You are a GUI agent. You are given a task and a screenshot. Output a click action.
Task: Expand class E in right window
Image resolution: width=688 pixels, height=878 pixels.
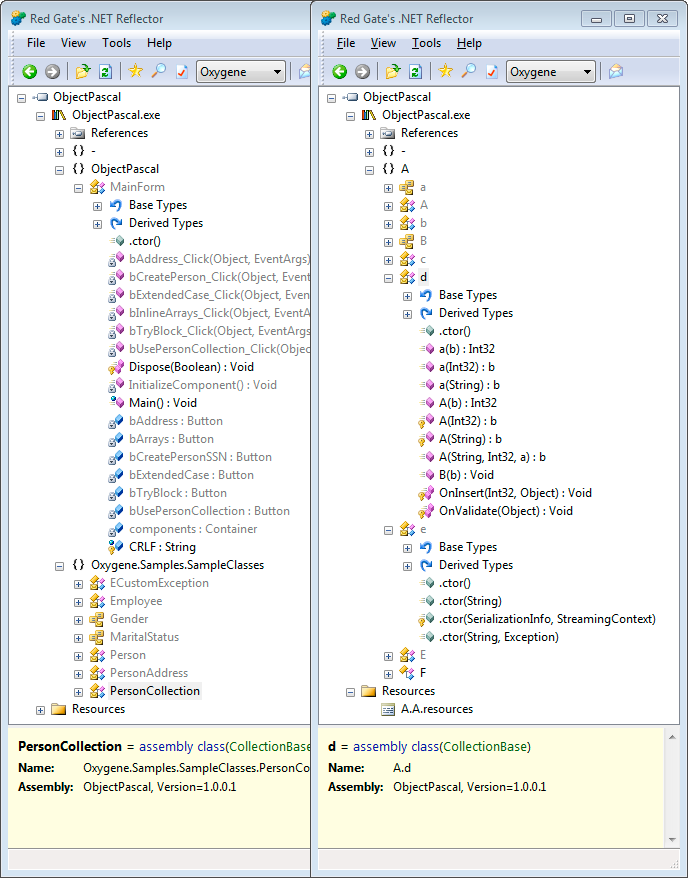click(389, 657)
